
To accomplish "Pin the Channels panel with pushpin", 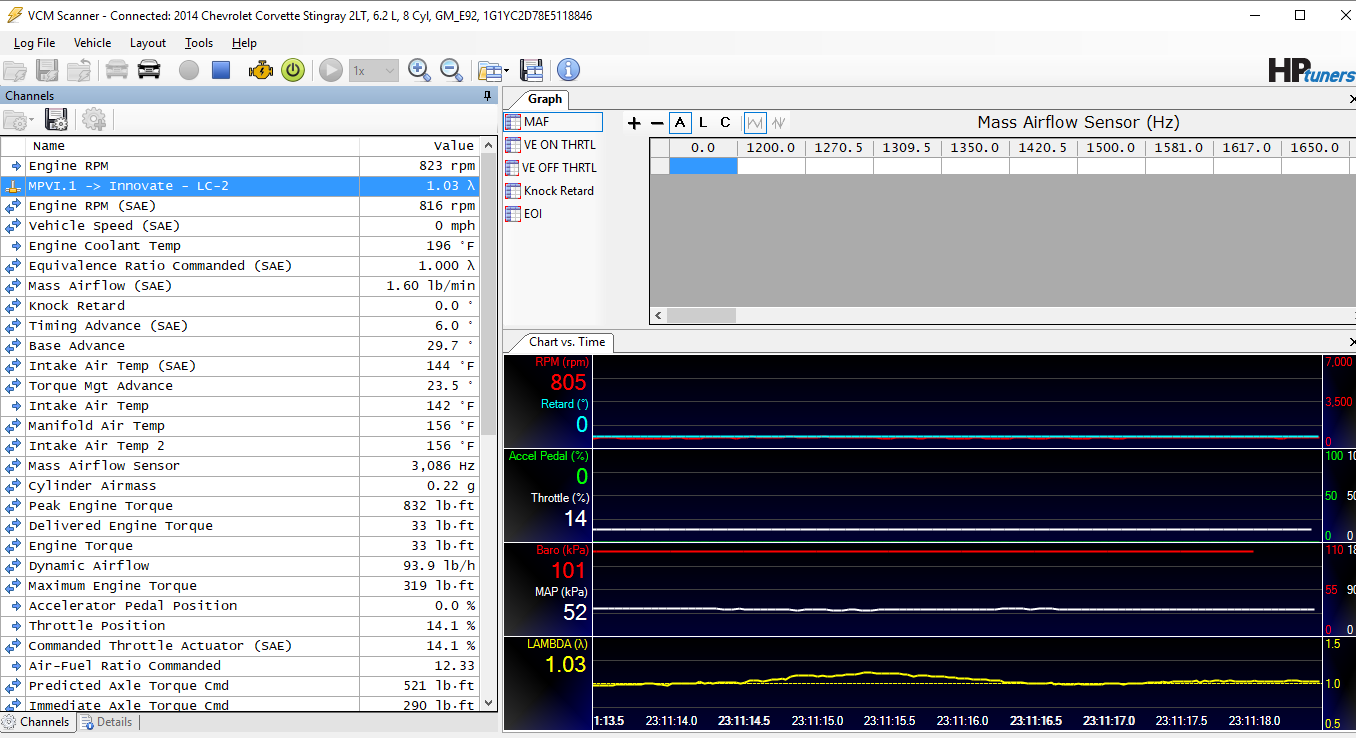I will [488, 96].
